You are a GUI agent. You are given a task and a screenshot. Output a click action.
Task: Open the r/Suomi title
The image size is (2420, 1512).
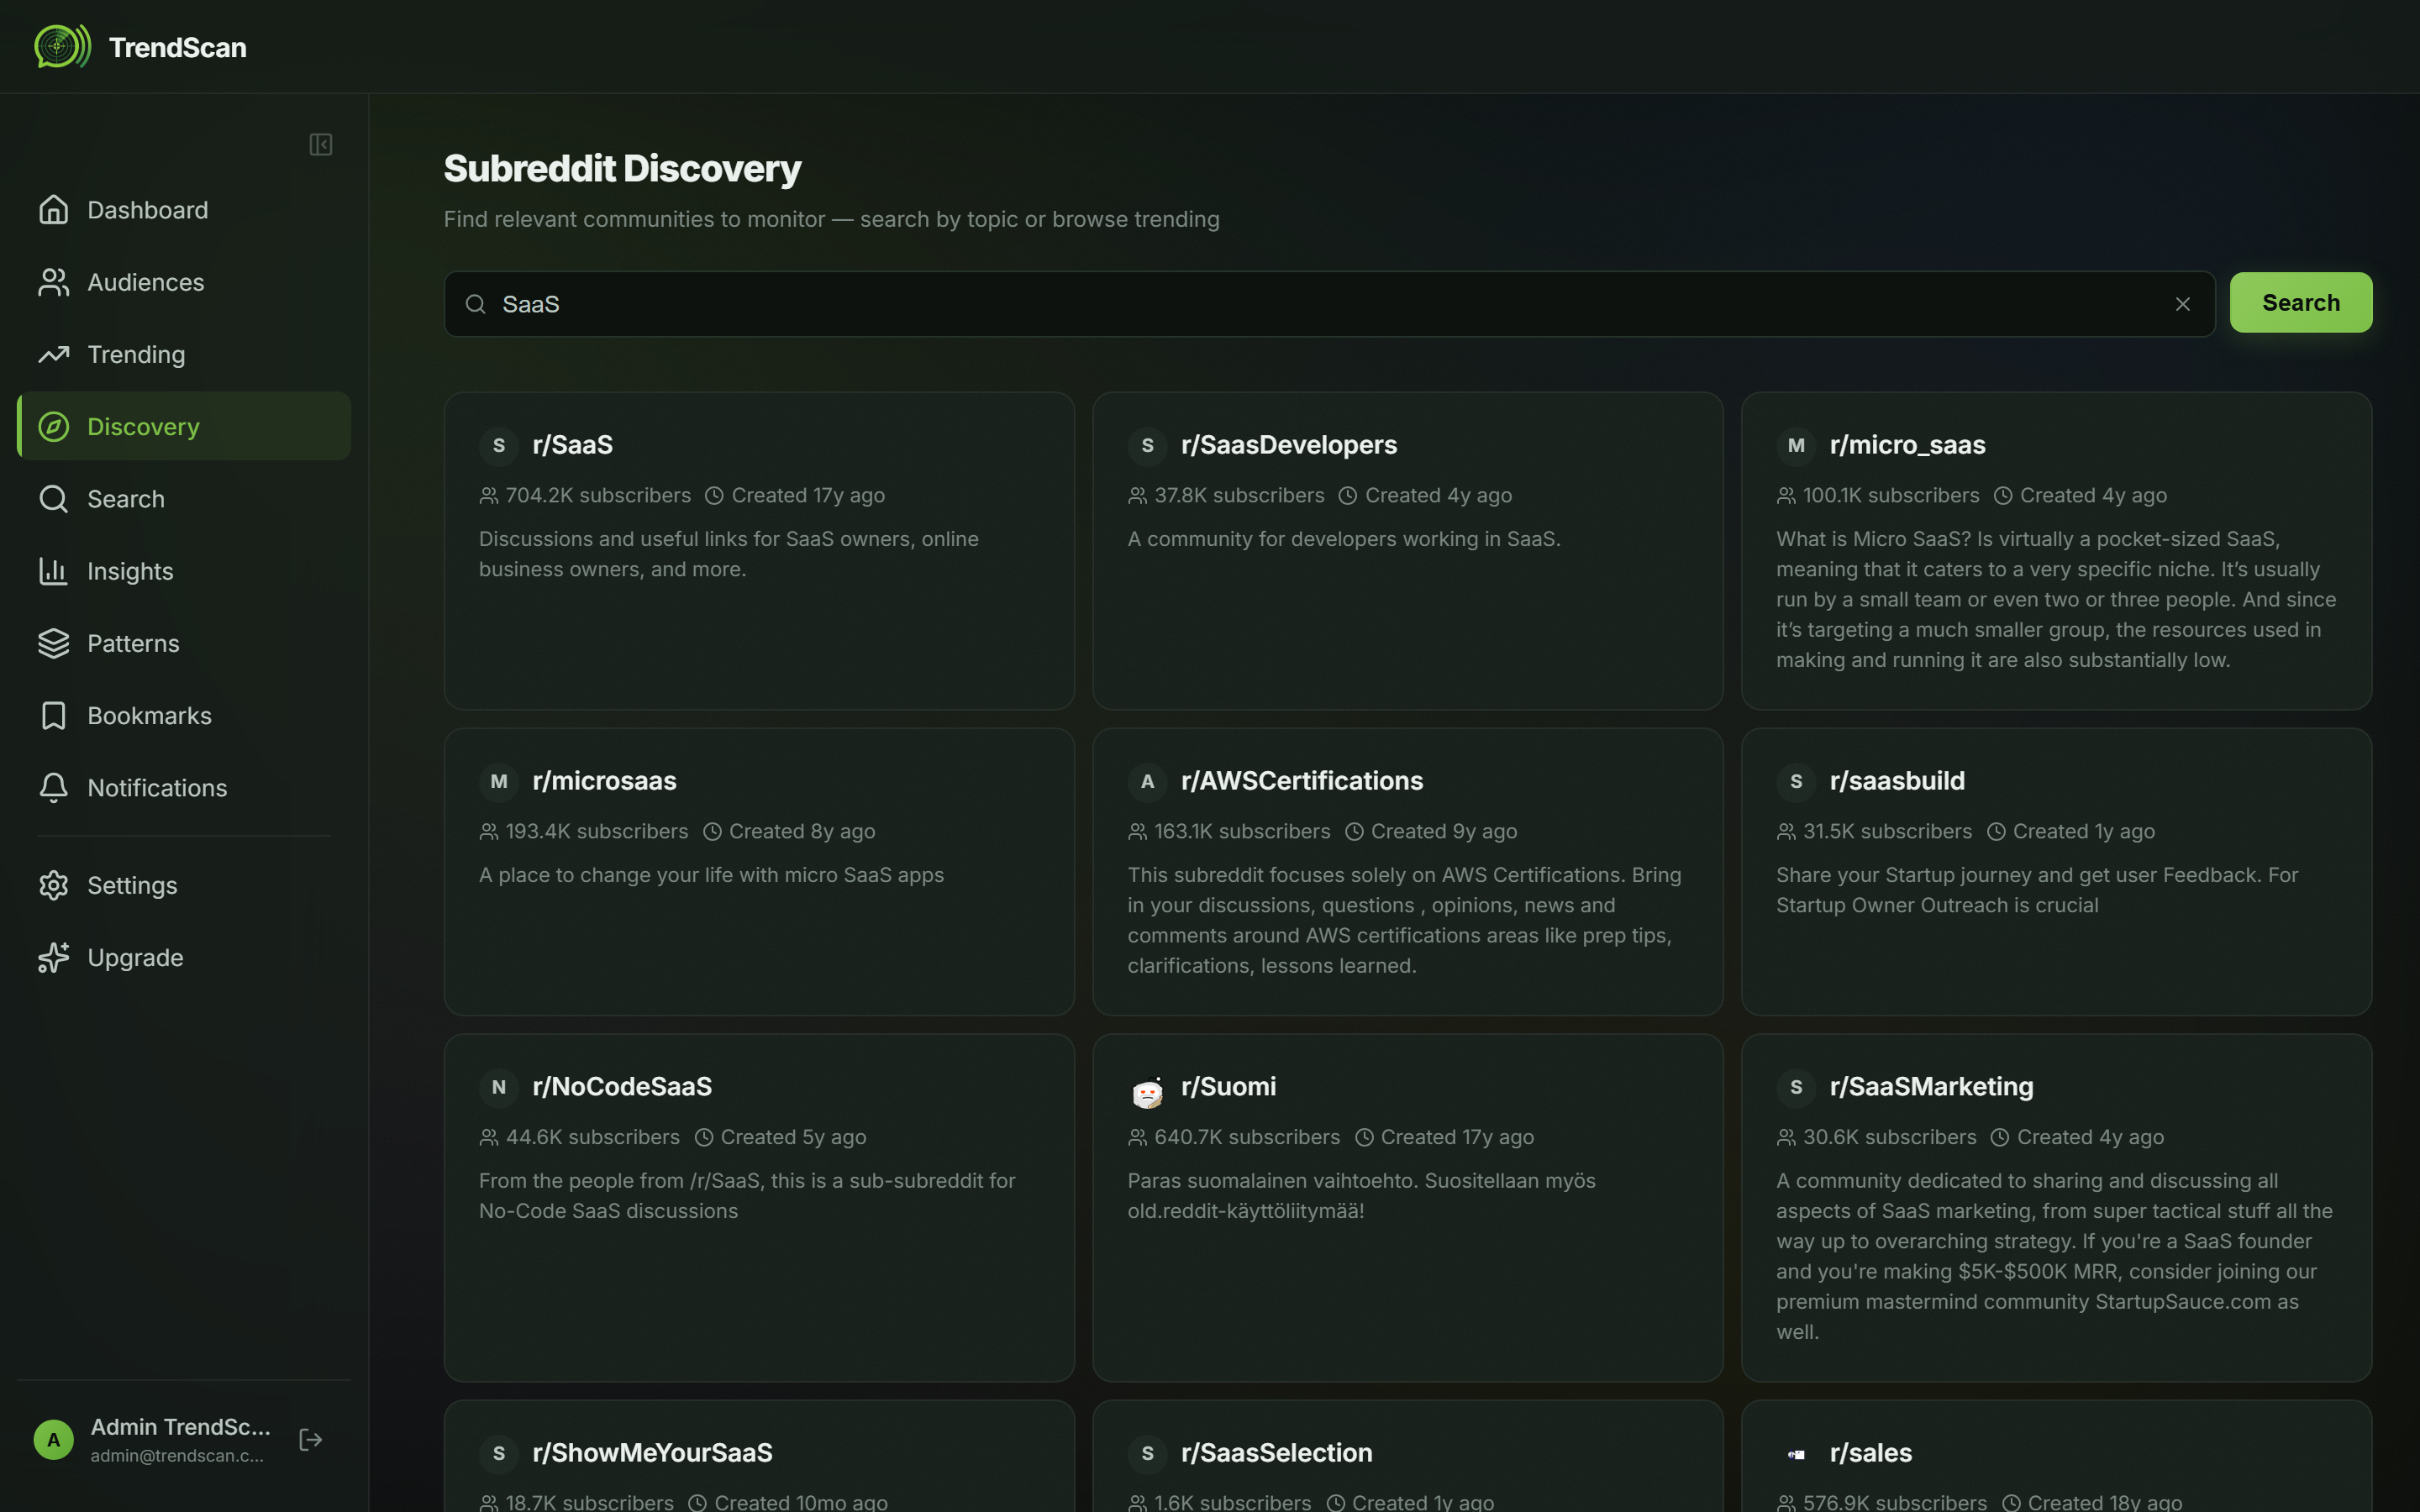click(x=1228, y=1087)
